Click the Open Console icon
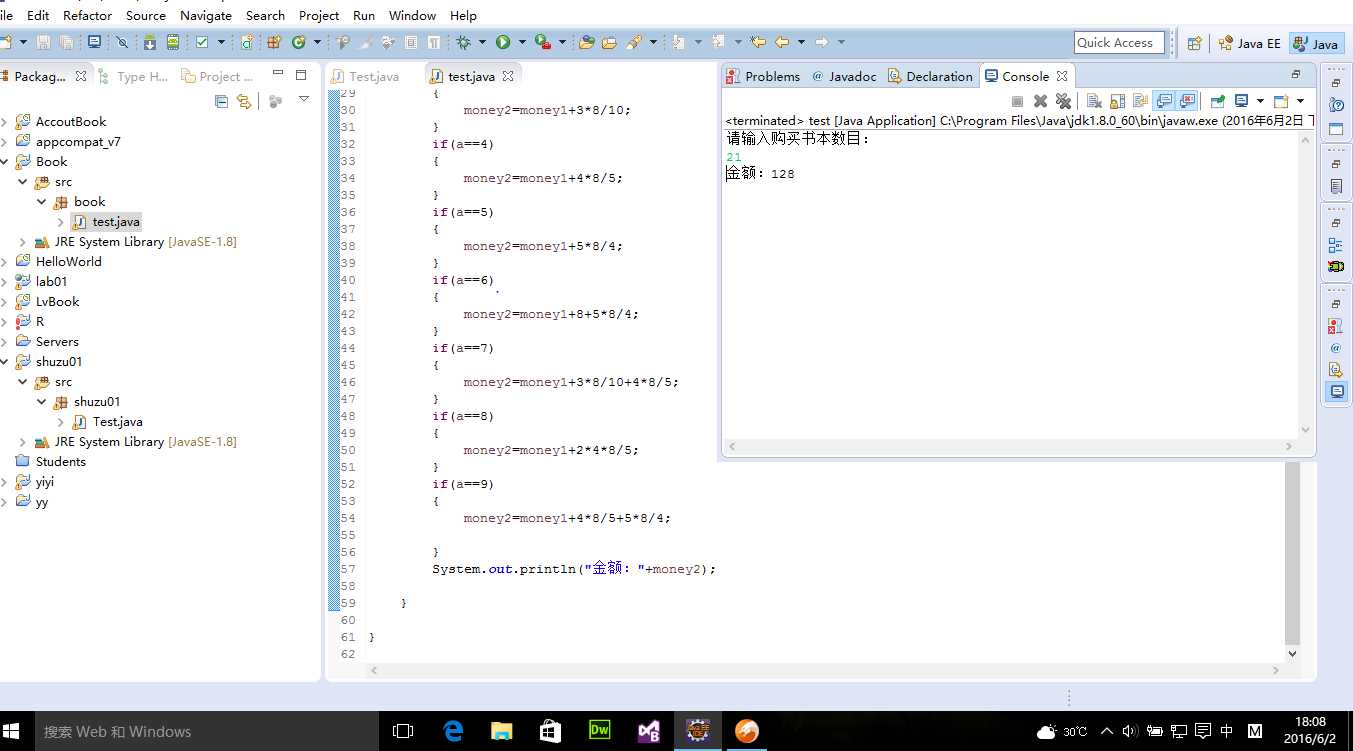 pos(1280,101)
